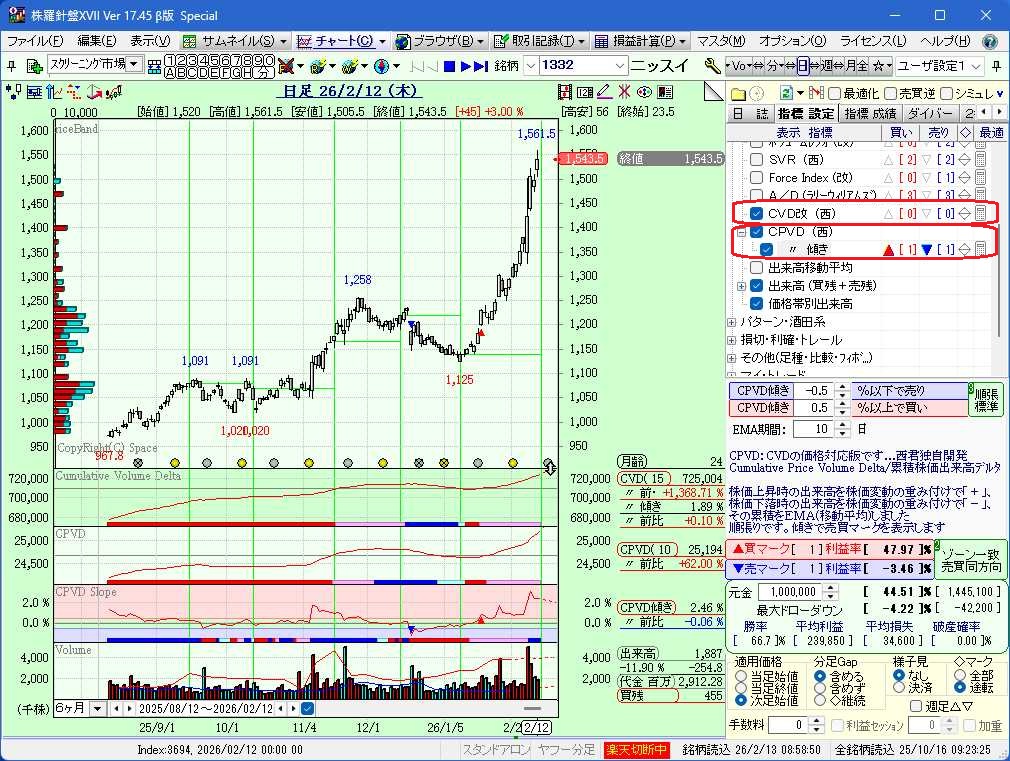Click the ゾーン一致 売買同方向 button
Viewport: 1010px width, 761px height.
click(x=969, y=559)
